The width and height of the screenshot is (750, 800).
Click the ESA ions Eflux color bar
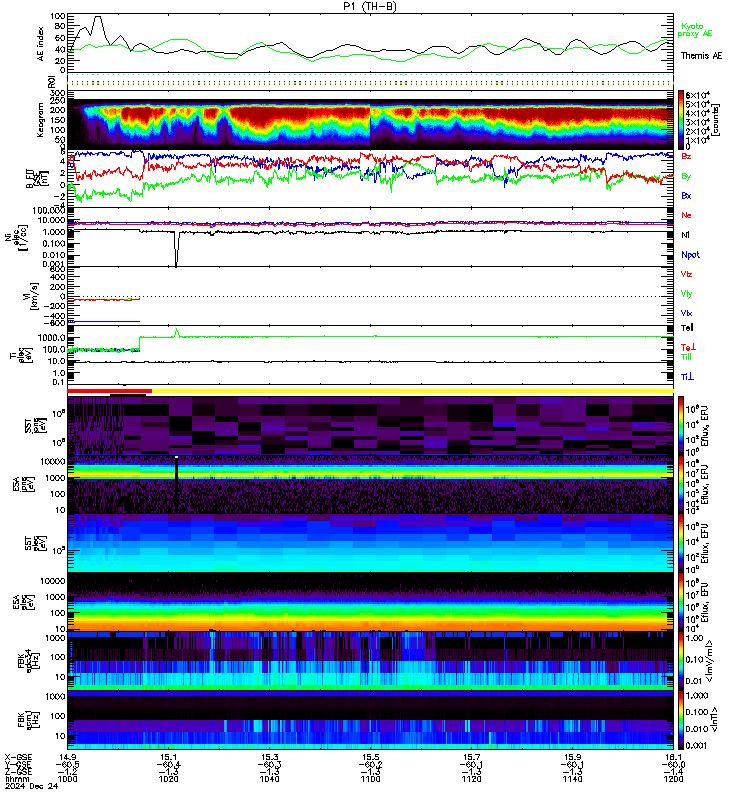pos(681,484)
